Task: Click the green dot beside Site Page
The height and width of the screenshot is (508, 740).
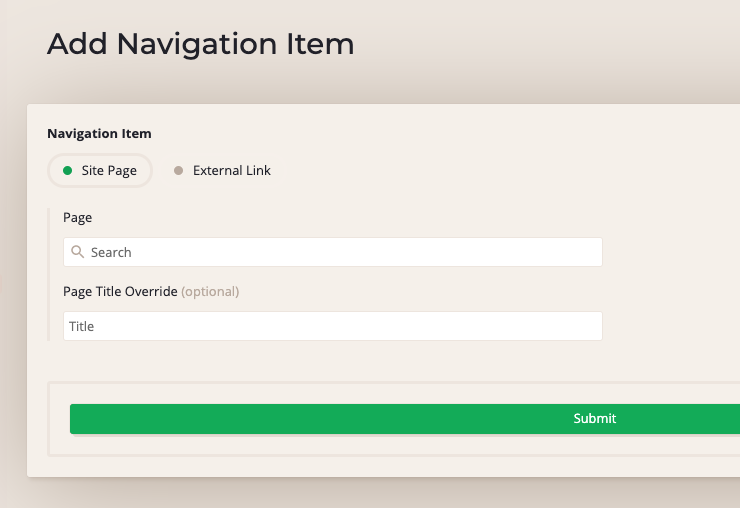Action: click(68, 171)
